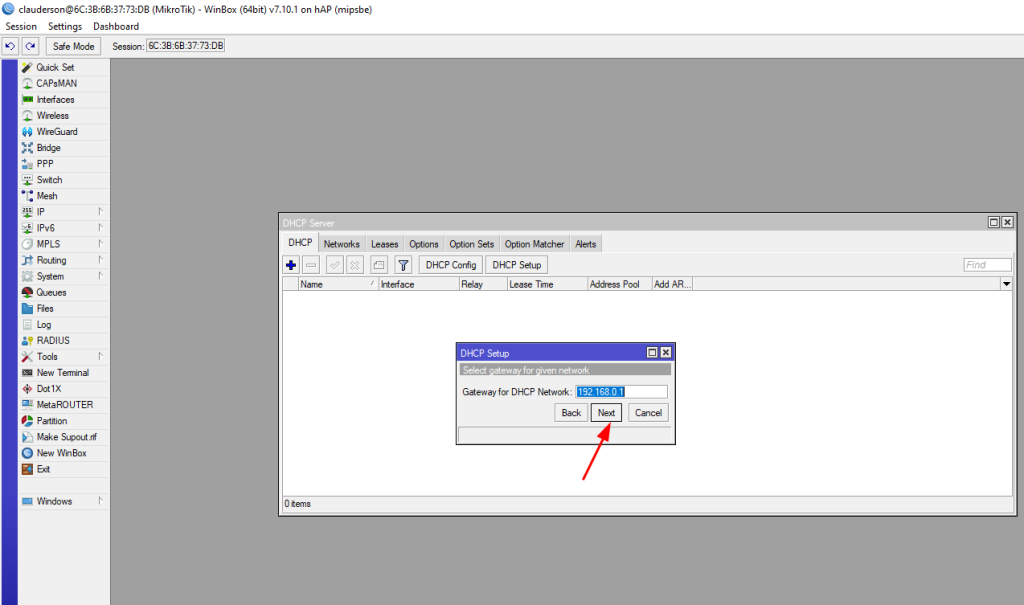This screenshot has height=605, width=1024.
Task: Launch New Terminal from sidebar
Action: 62,373
